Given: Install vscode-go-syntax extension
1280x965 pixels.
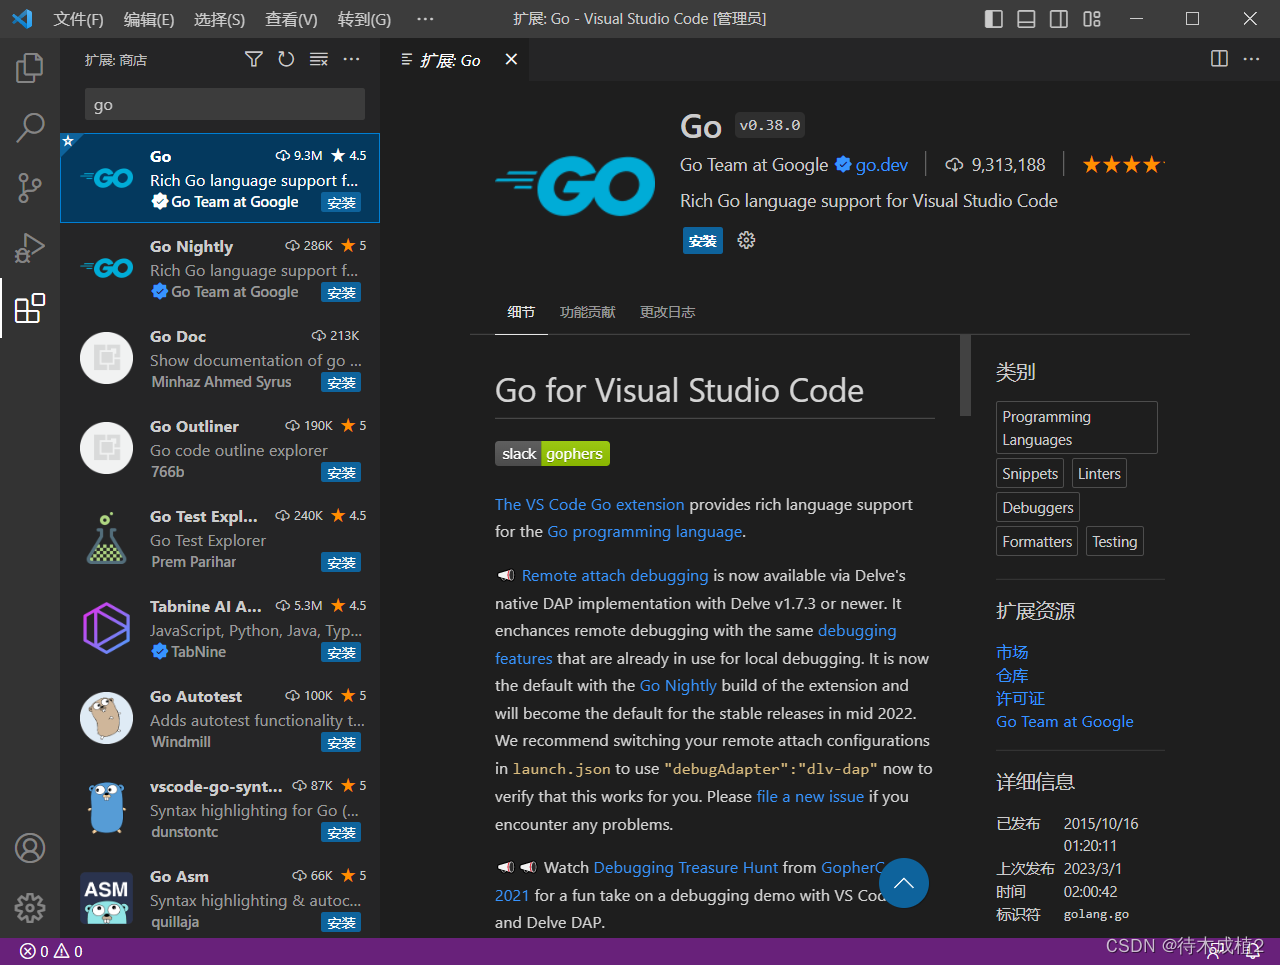Looking at the screenshot, I should 341,833.
